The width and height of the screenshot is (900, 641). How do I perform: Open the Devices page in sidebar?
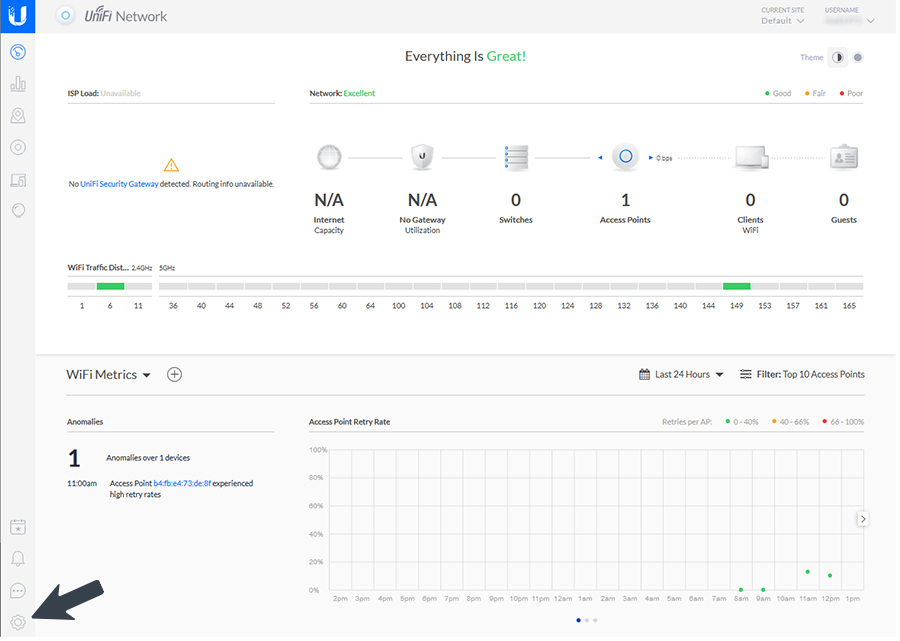[x=17, y=148]
